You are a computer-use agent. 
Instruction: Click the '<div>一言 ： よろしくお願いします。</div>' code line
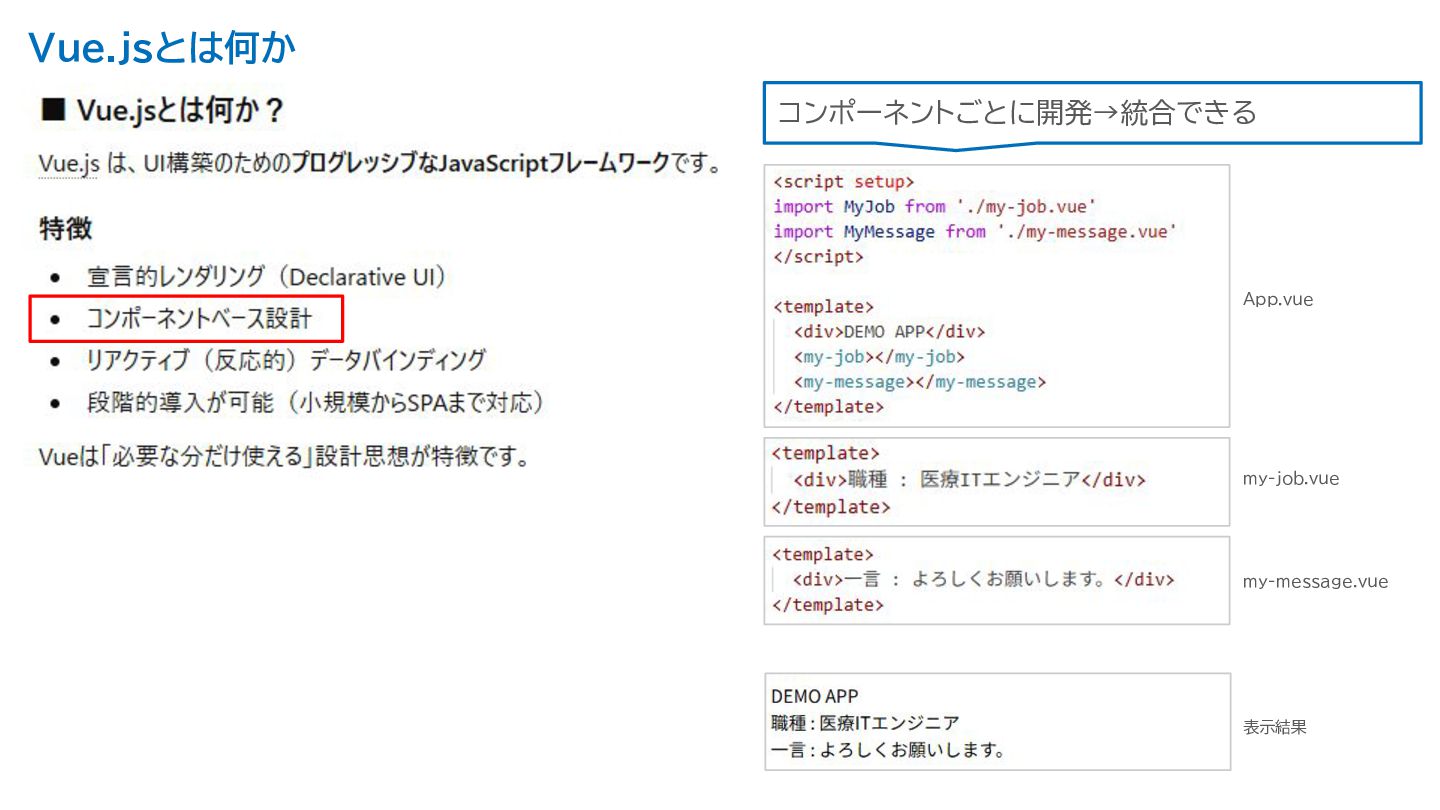(984, 580)
